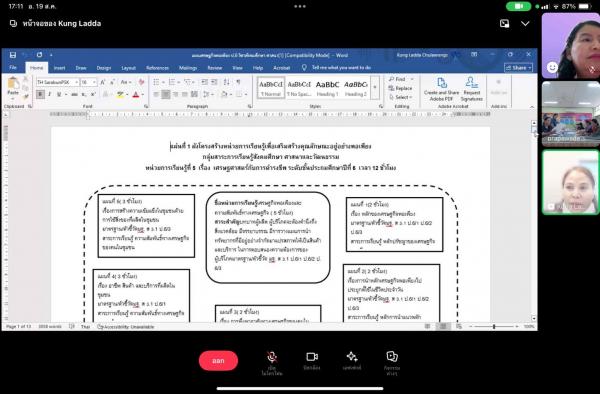Viewport: 600px width, 394px height.
Task: Mute microphone icon in call controls
Action: click(272, 357)
